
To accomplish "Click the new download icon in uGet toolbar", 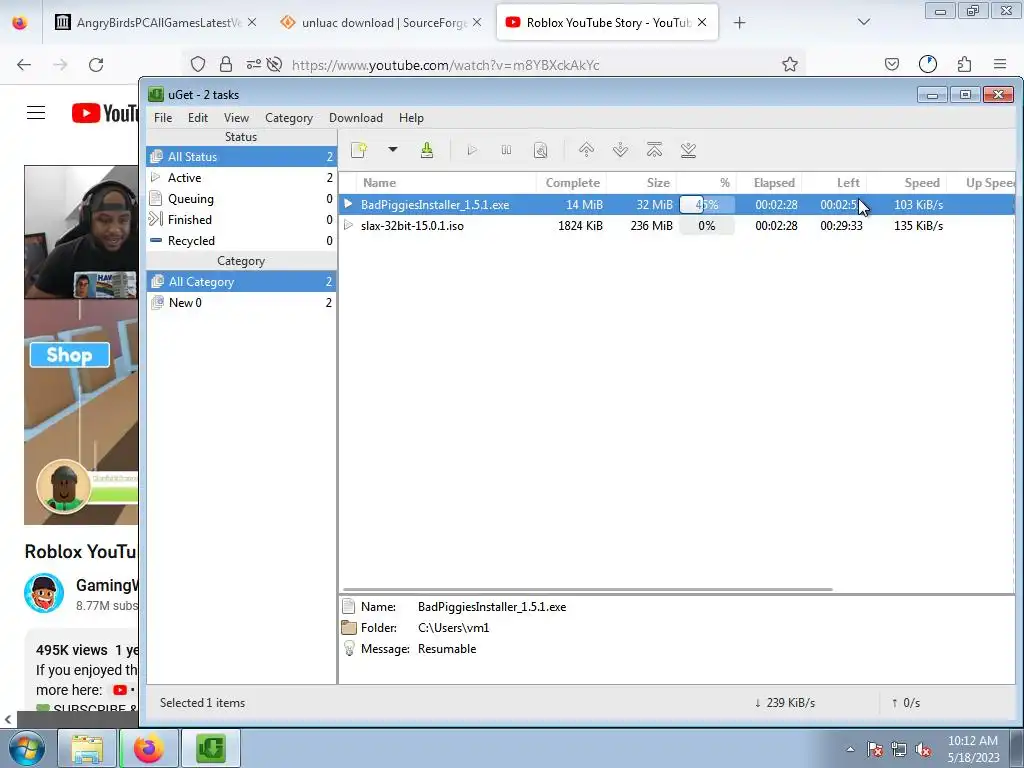I will [x=359, y=150].
